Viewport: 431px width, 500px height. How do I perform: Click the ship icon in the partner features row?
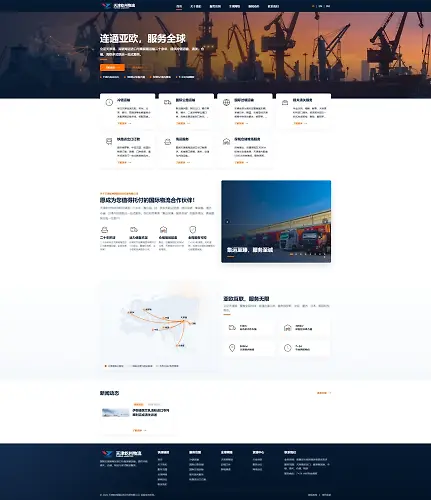tap(104, 230)
